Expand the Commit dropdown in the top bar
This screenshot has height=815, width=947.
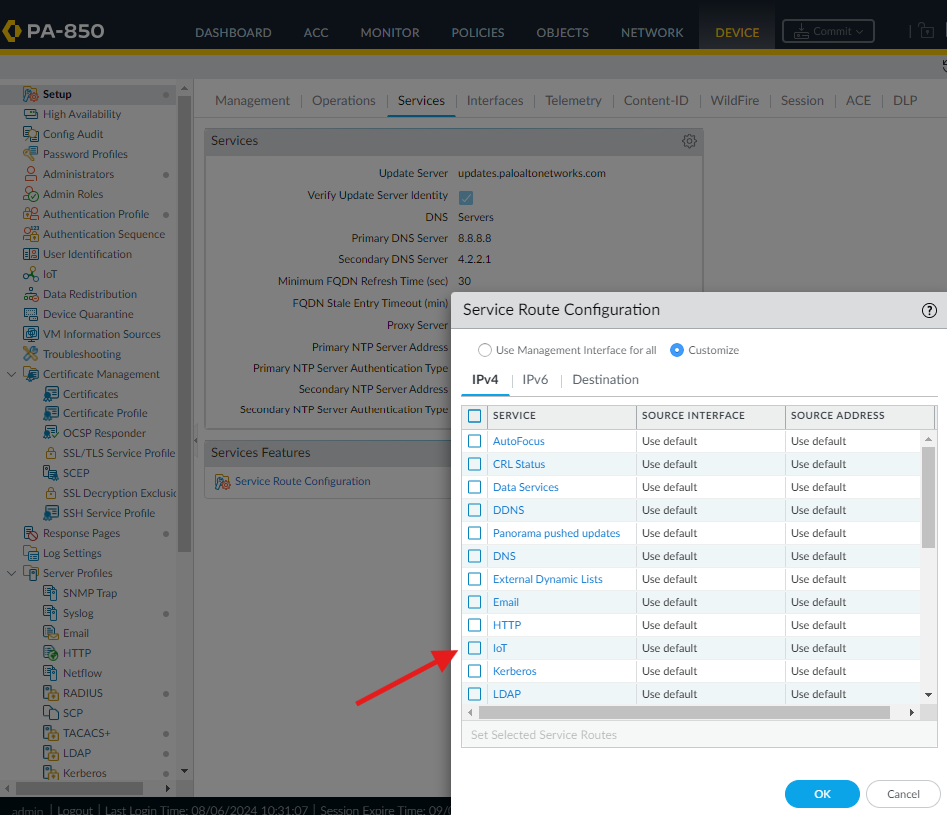point(861,31)
